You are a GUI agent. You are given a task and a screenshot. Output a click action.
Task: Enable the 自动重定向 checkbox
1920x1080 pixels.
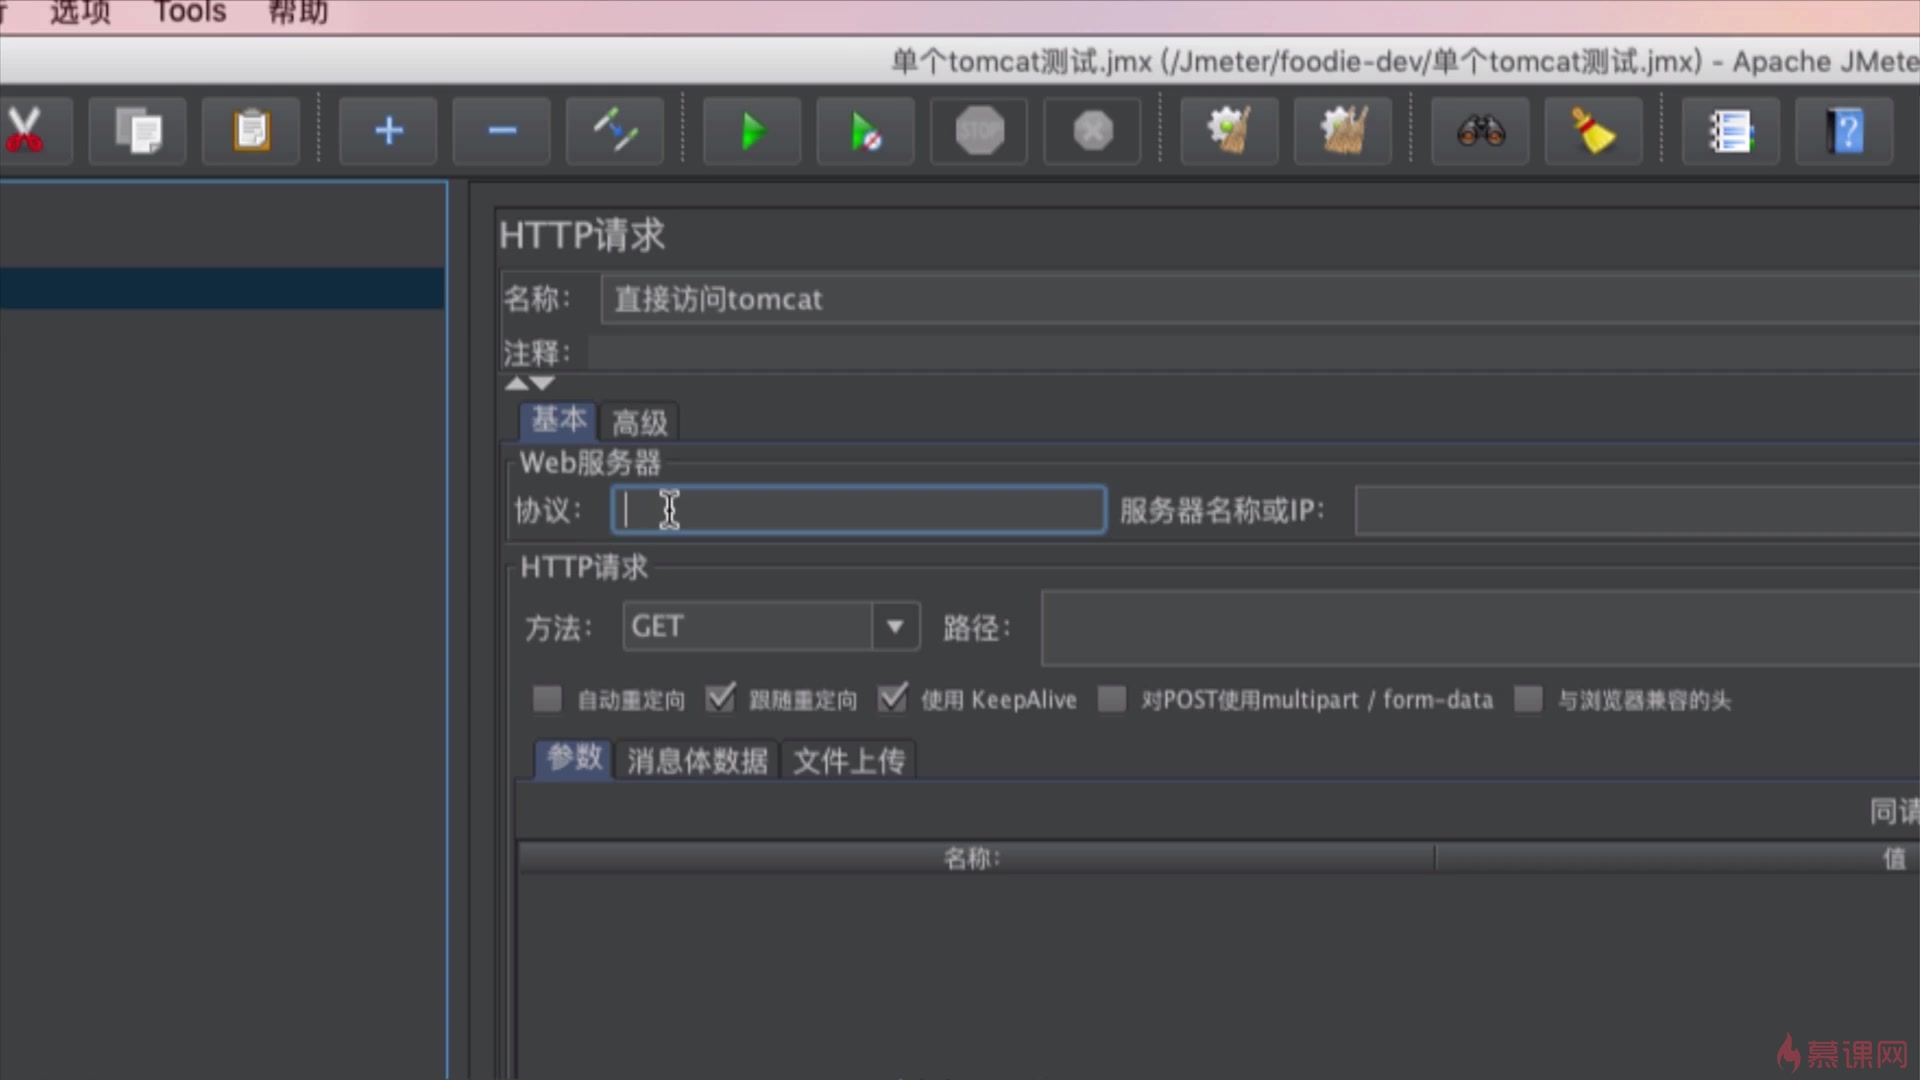click(547, 699)
